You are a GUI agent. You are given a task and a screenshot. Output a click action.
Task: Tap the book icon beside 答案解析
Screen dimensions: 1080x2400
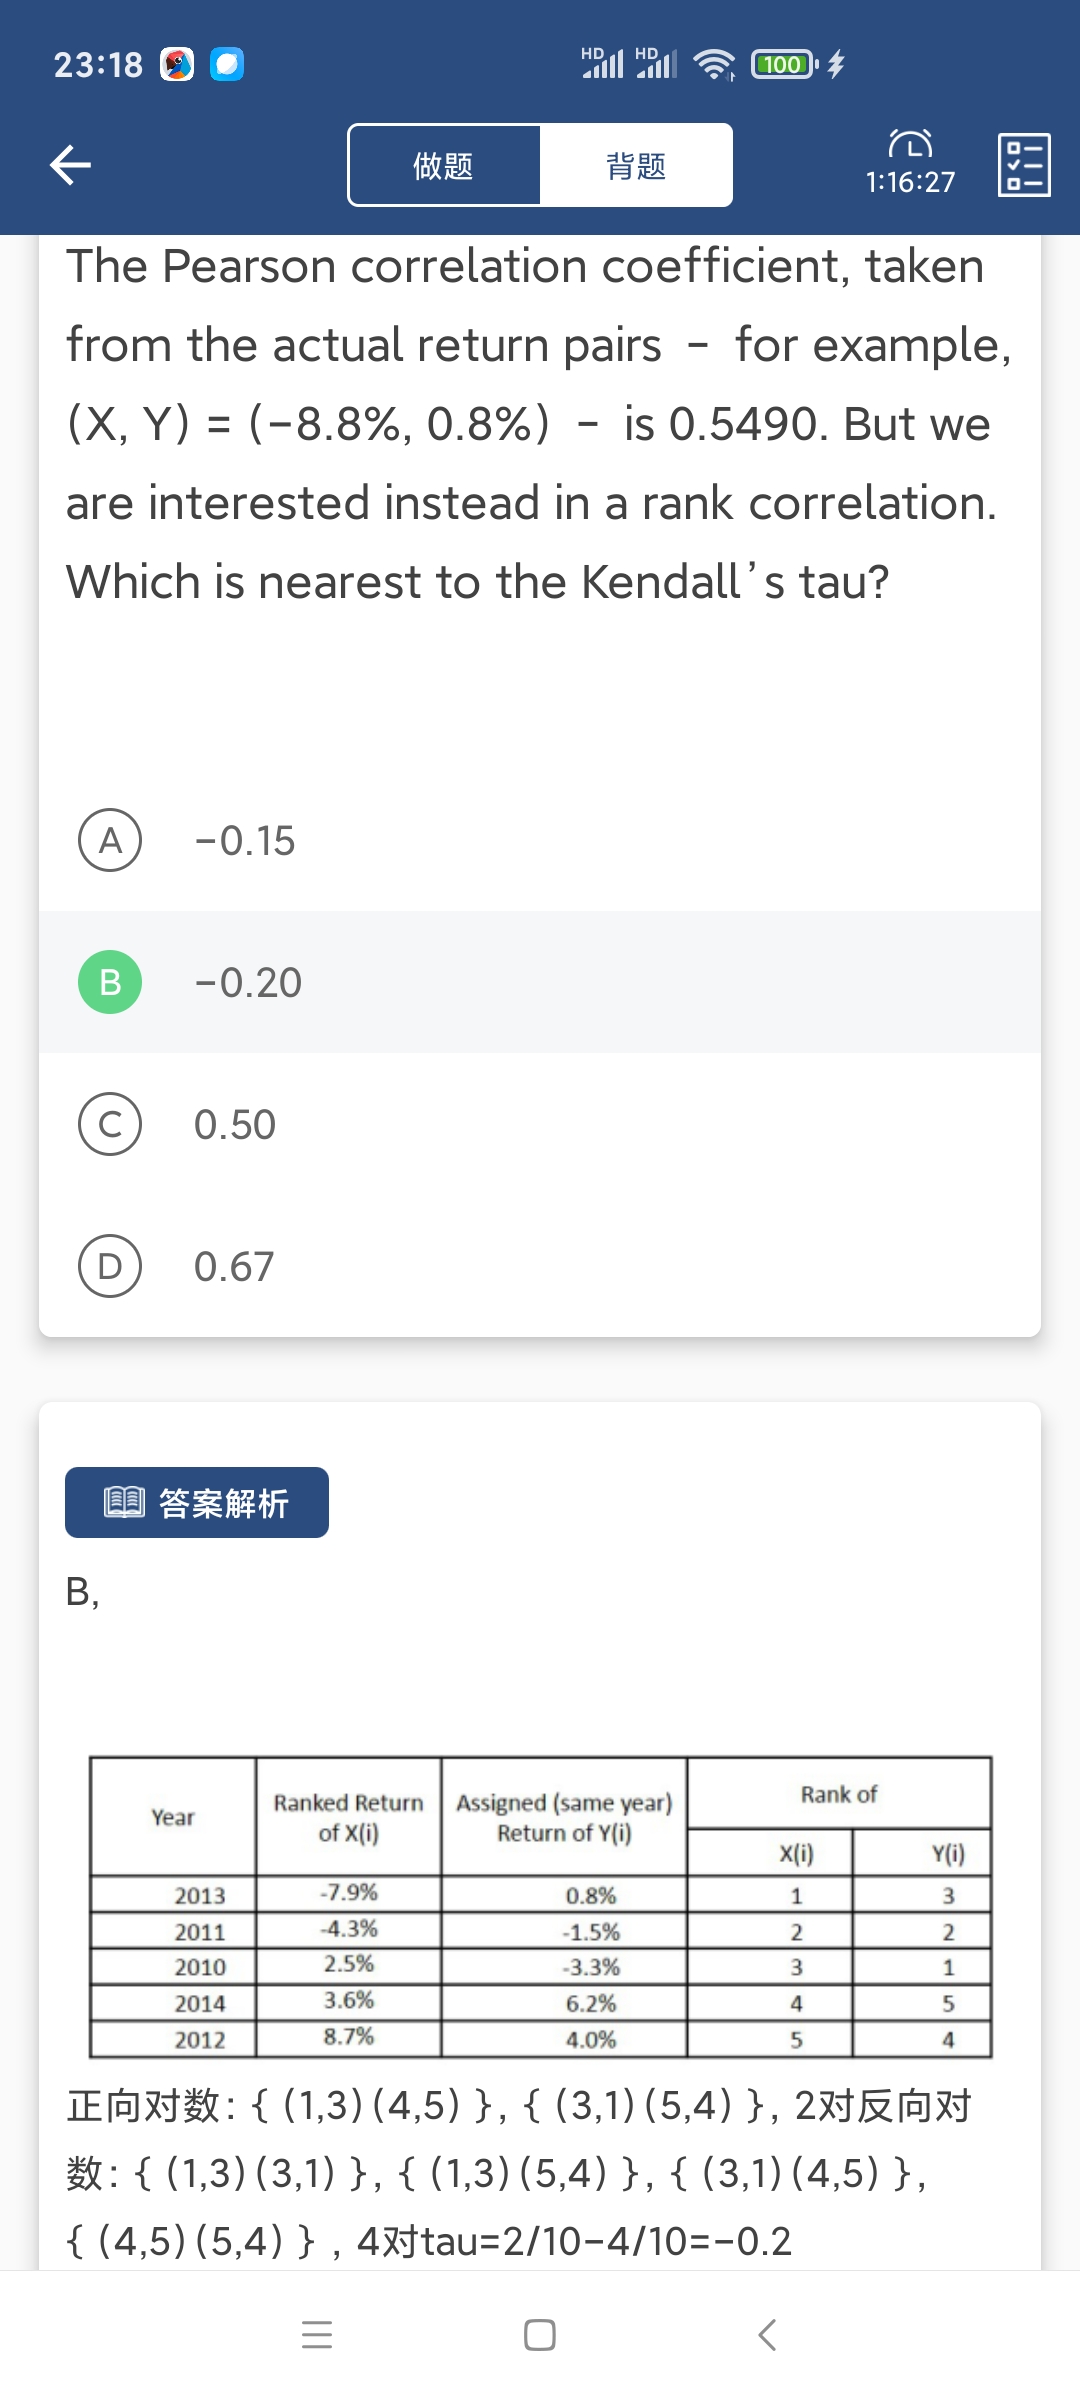[x=125, y=1502]
